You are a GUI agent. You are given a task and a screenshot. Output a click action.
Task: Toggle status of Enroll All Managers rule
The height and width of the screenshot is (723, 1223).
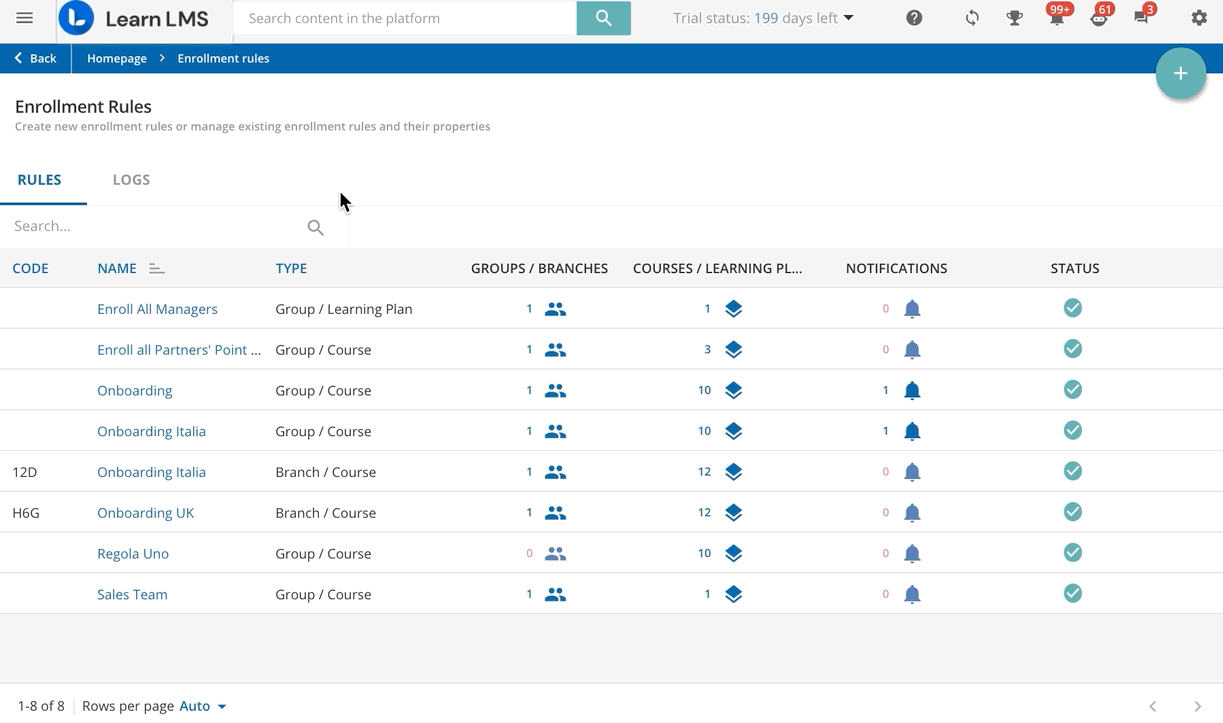1073,308
